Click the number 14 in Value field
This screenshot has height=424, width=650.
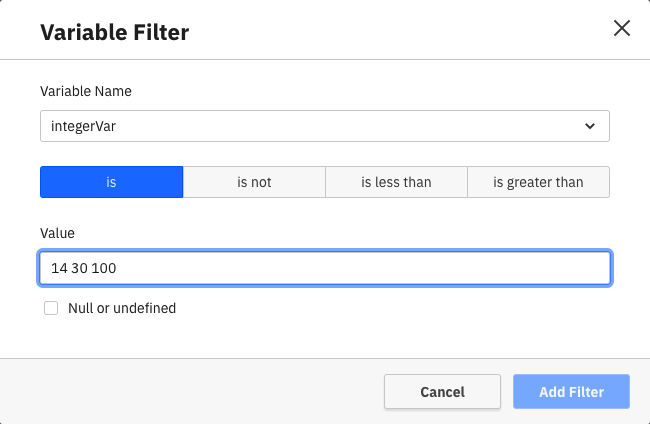tap(59, 269)
